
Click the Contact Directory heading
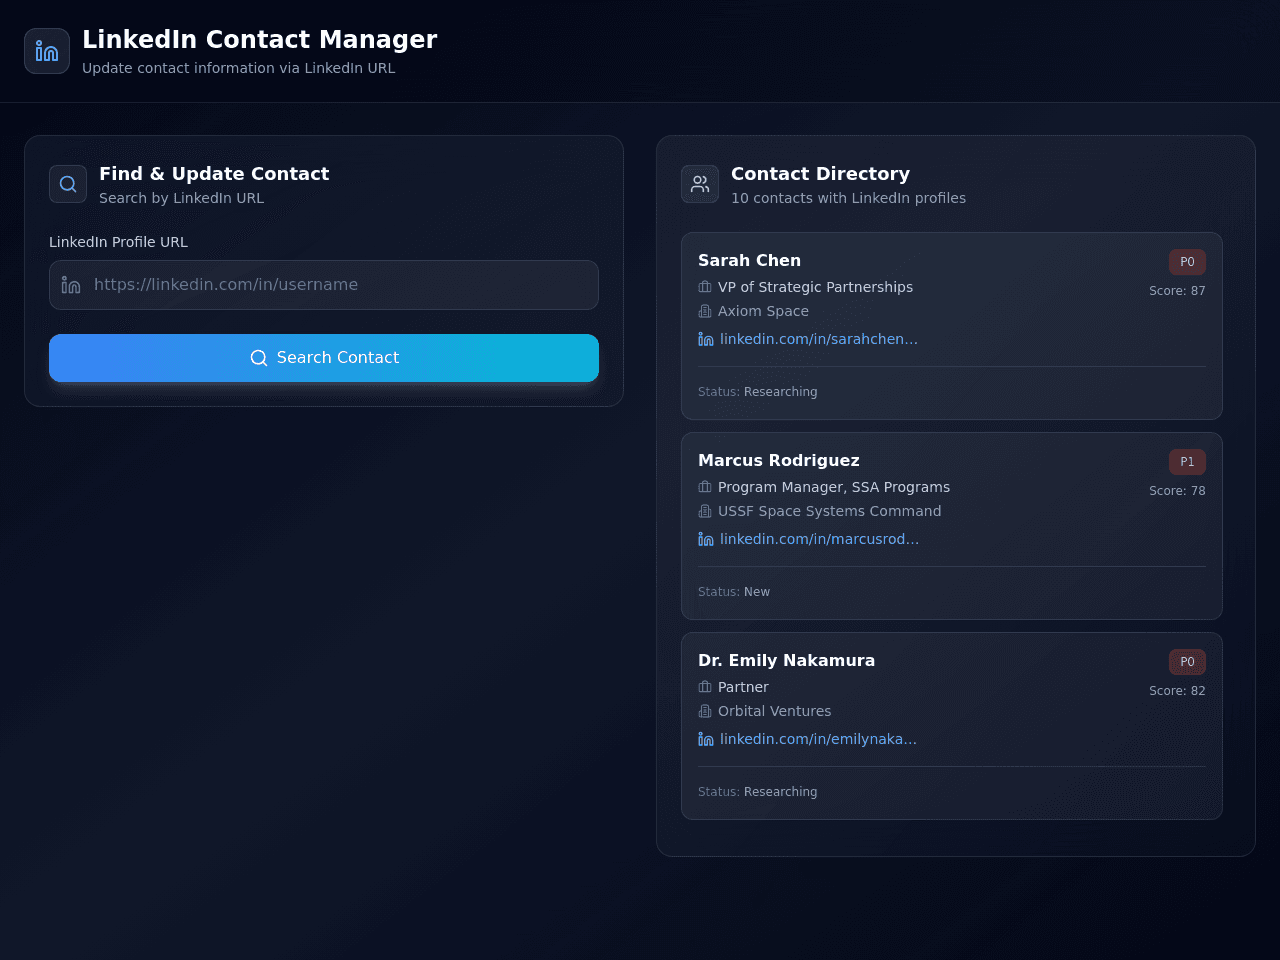[x=820, y=174]
